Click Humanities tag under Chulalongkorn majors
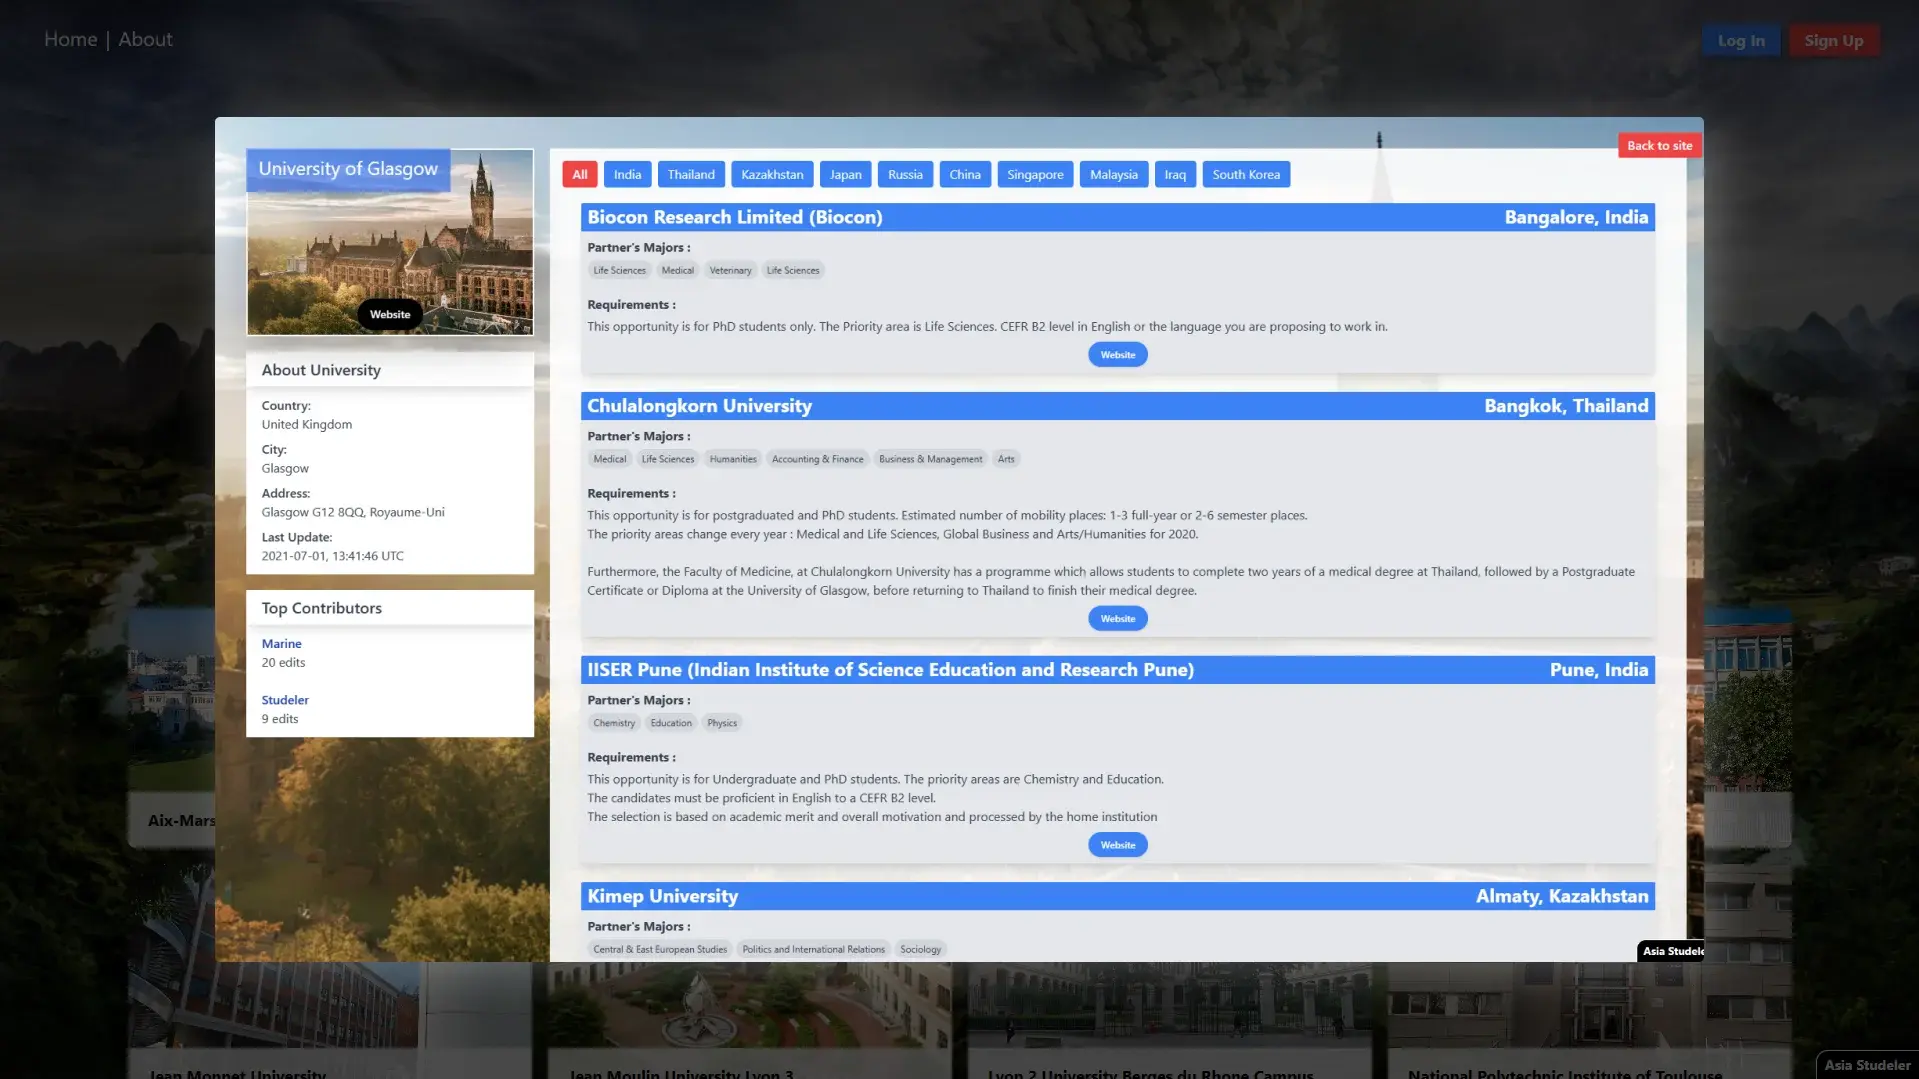 (x=733, y=459)
